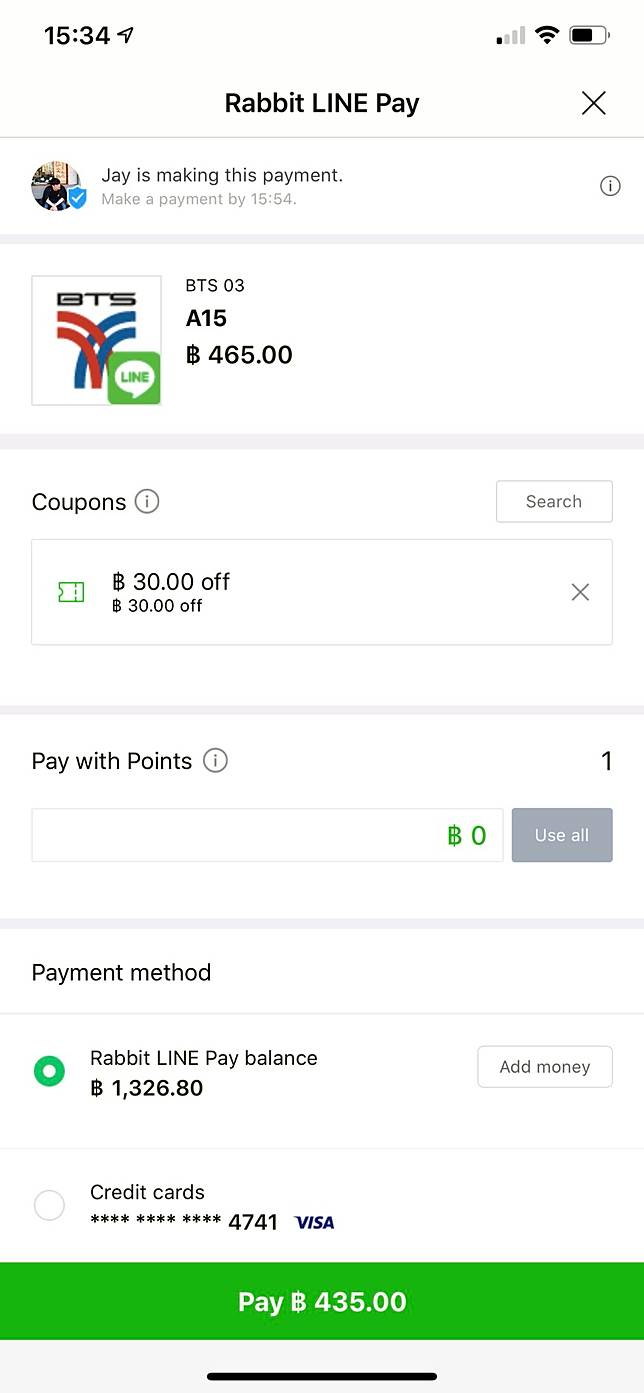
Task: Tap the payment info icon beside Jay
Action: pyautogui.click(x=610, y=186)
